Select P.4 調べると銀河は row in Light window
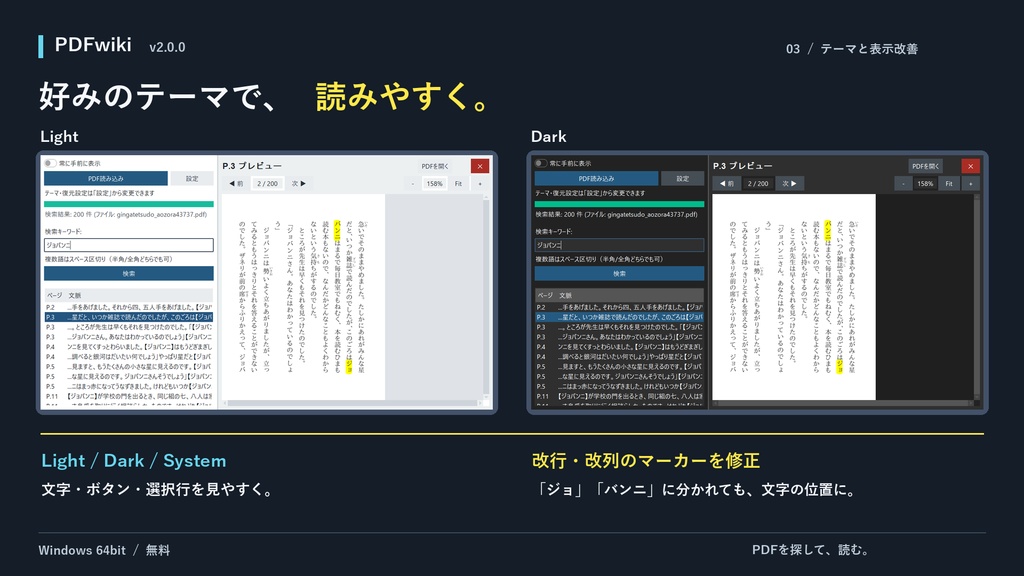This screenshot has height=576, width=1024. [129, 357]
